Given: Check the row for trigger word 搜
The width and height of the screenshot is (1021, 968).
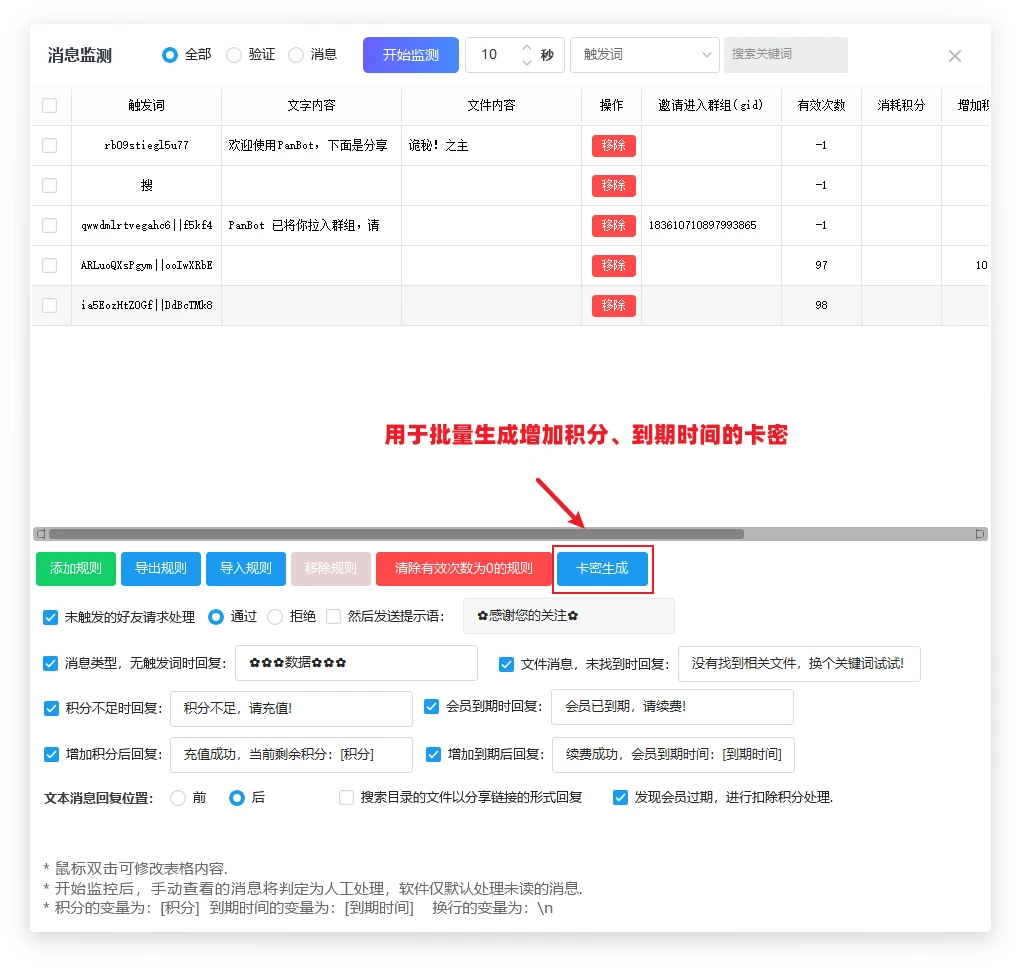Looking at the screenshot, I should [50, 185].
